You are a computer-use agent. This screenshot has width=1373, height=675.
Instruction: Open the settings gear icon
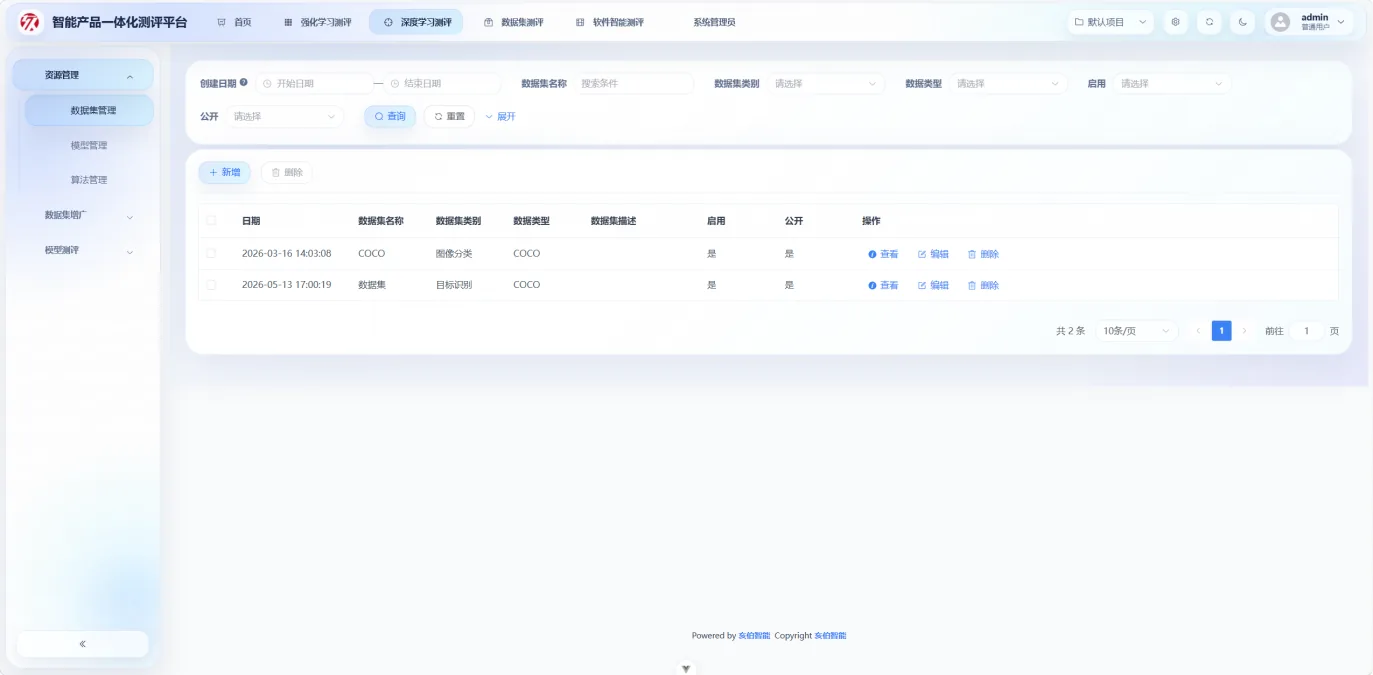coord(1175,22)
